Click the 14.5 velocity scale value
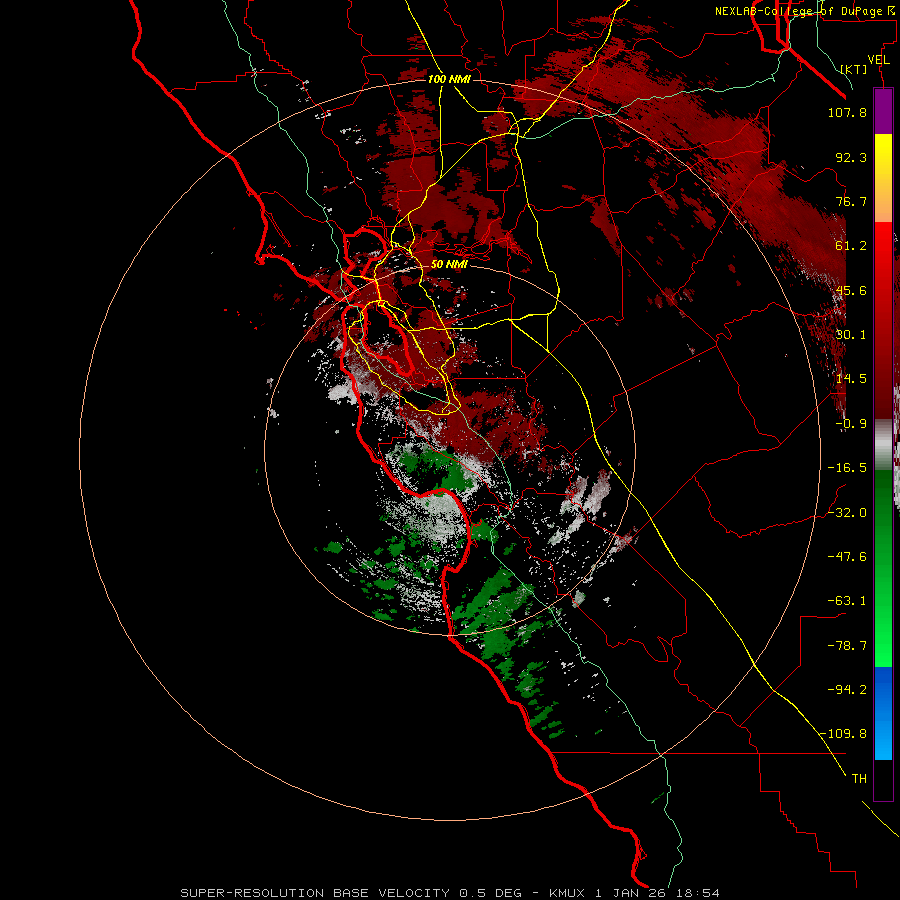900x900 pixels. click(851, 379)
